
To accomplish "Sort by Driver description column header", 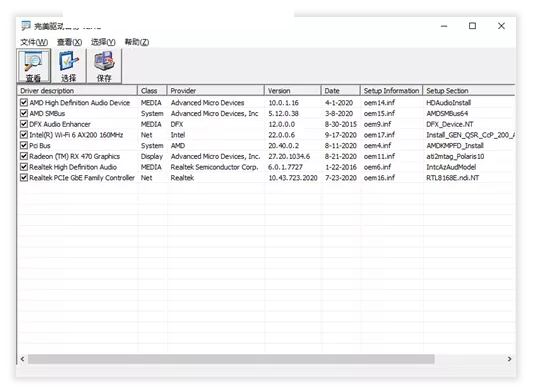I will [77, 91].
